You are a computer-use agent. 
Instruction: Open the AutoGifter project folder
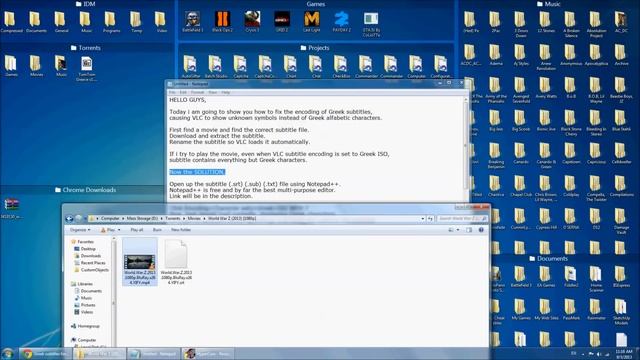[190, 67]
